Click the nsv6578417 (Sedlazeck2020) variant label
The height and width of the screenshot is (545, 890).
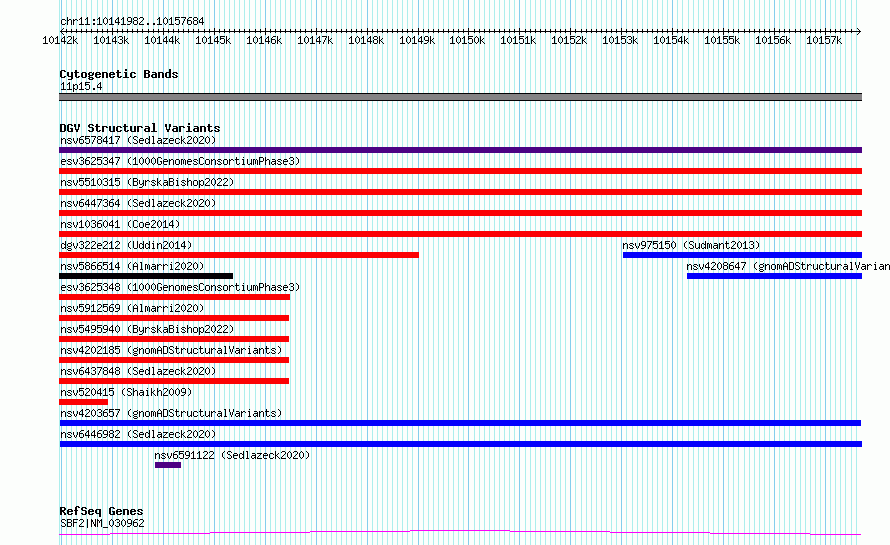click(x=138, y=140)
